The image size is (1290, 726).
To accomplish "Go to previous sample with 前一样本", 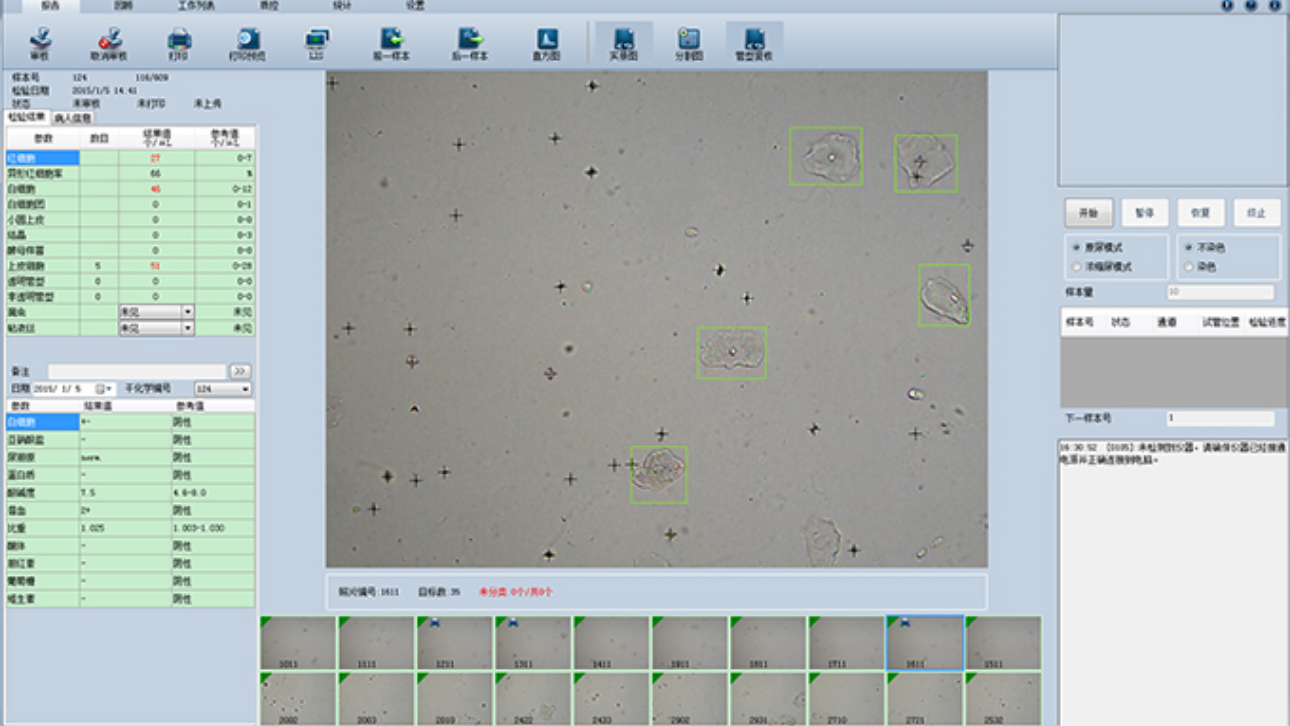I will pyautogui.click(x=392, y=42).
